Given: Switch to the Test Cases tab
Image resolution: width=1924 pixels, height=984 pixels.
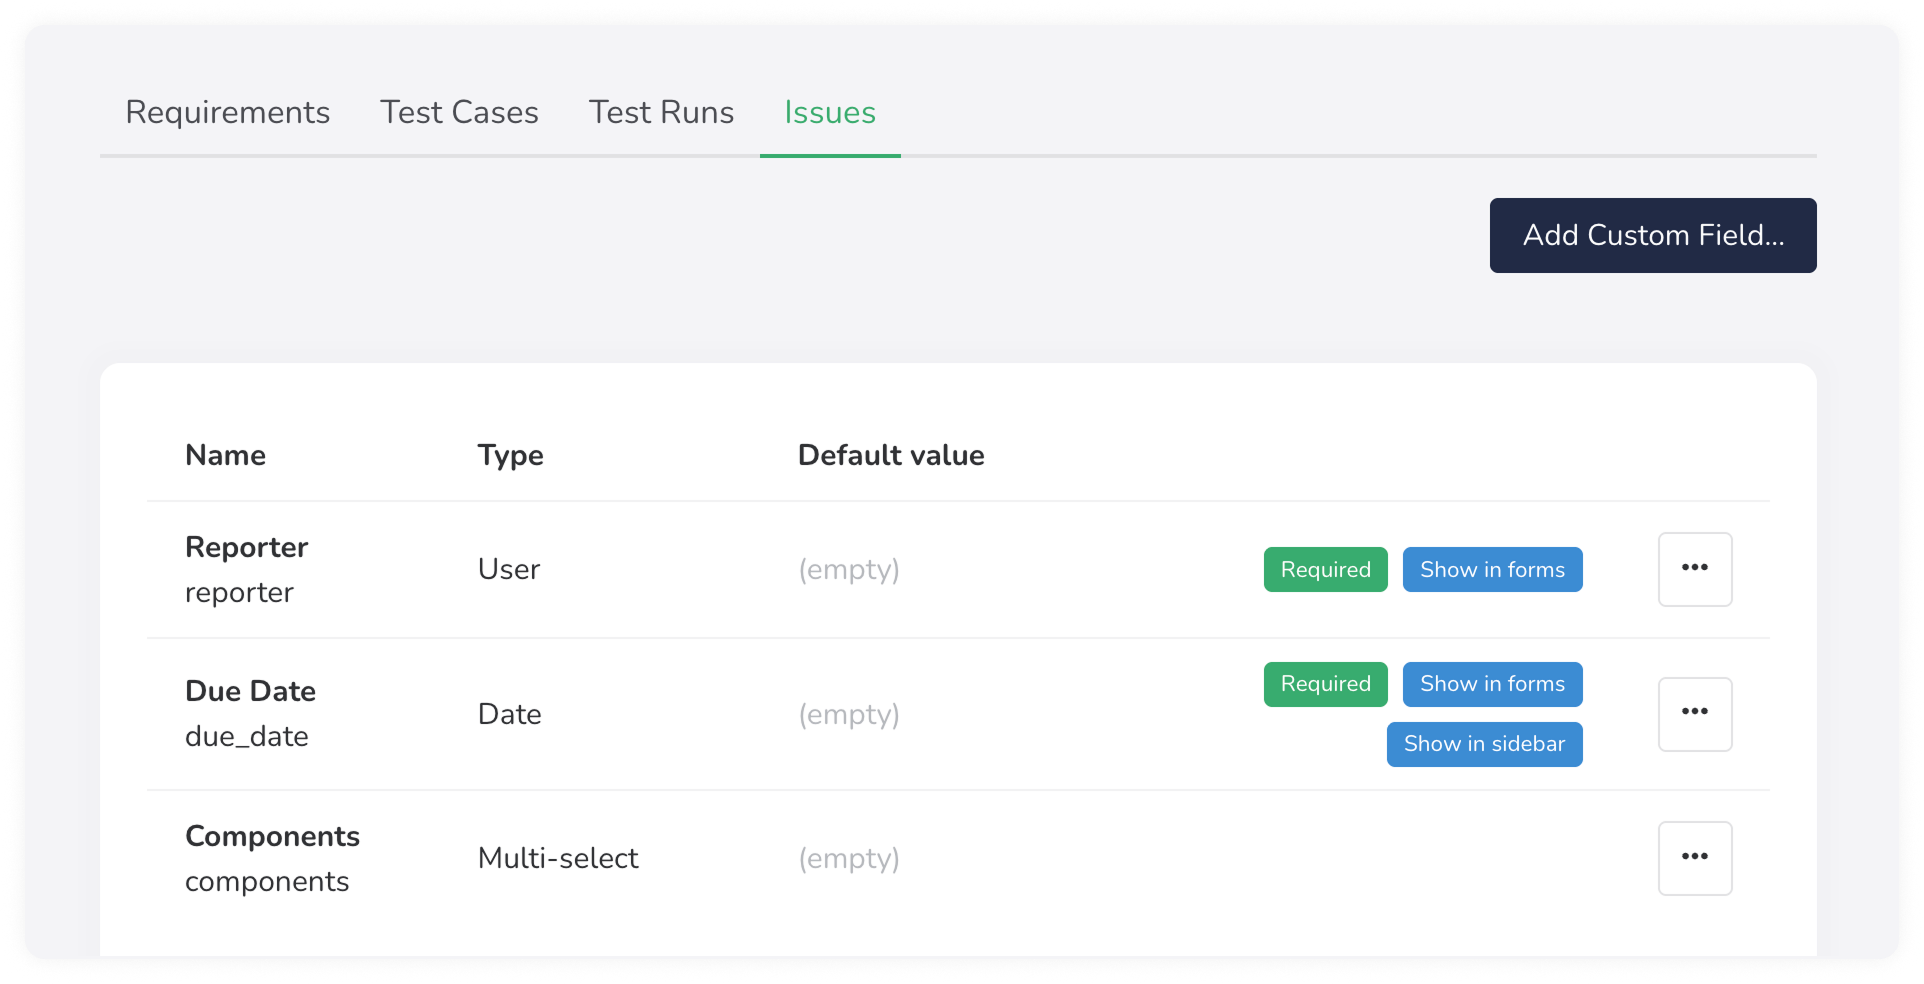Looking at the screenshot, I should (x=459, y=112).
